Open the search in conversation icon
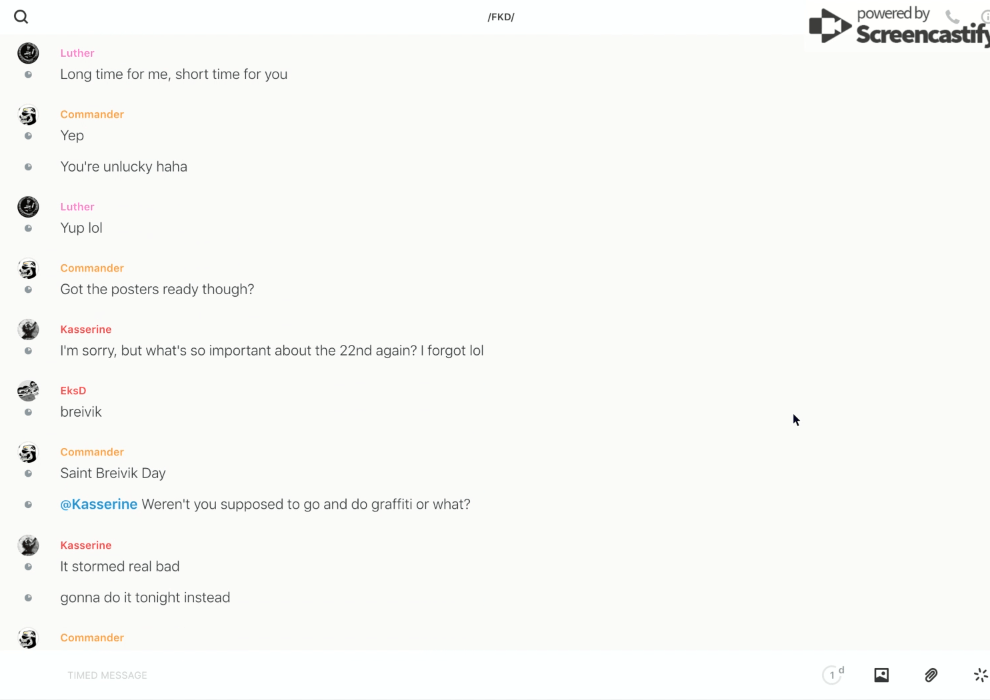This screenshot has width=990, height=700. pyautogui.click(x=21, y=17)
